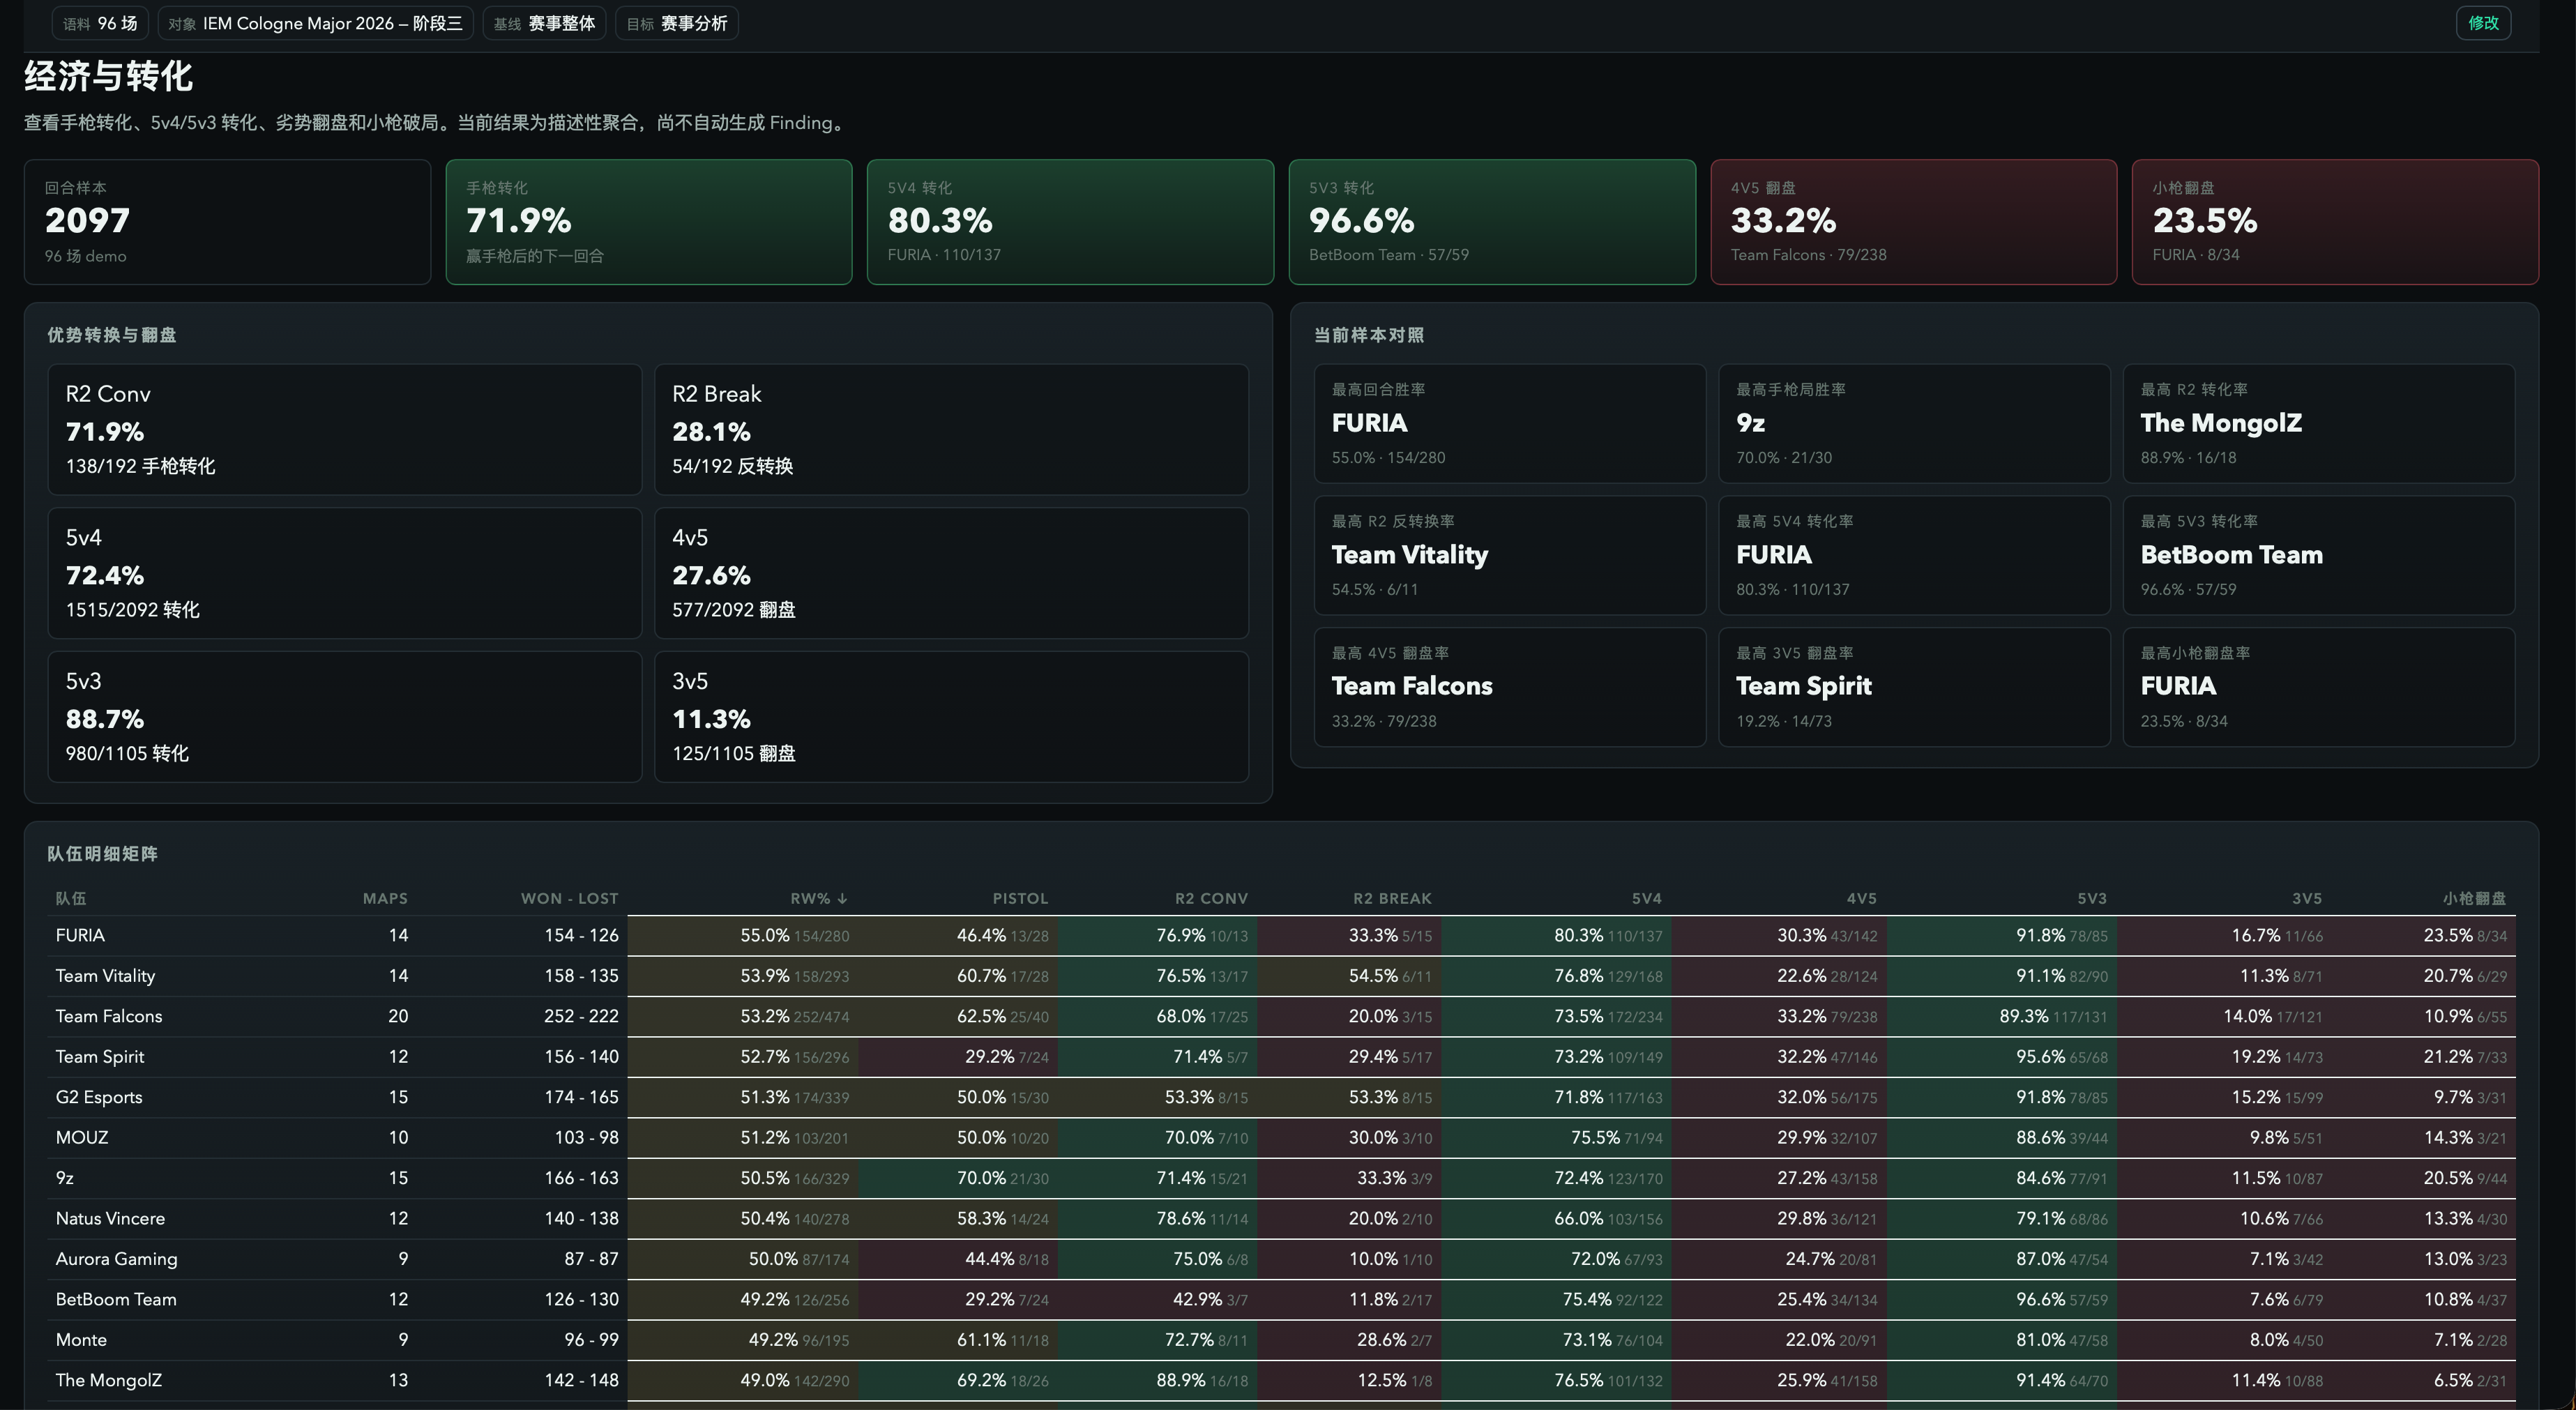
Task: Sort by the R2 BREAK column header
Action: pos(1392,898)
